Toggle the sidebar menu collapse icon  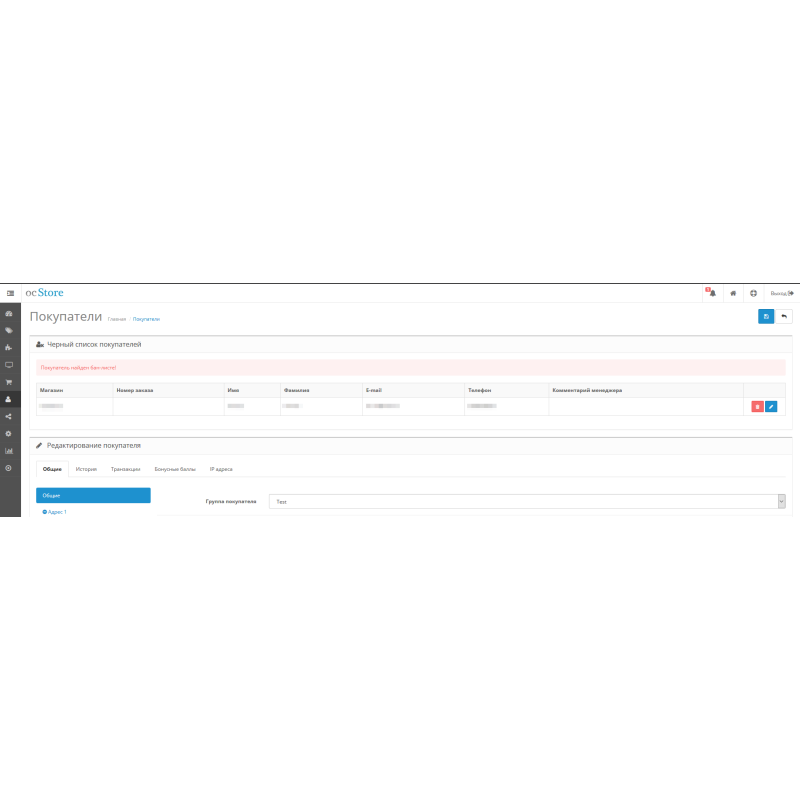click(x=10, y=293)
